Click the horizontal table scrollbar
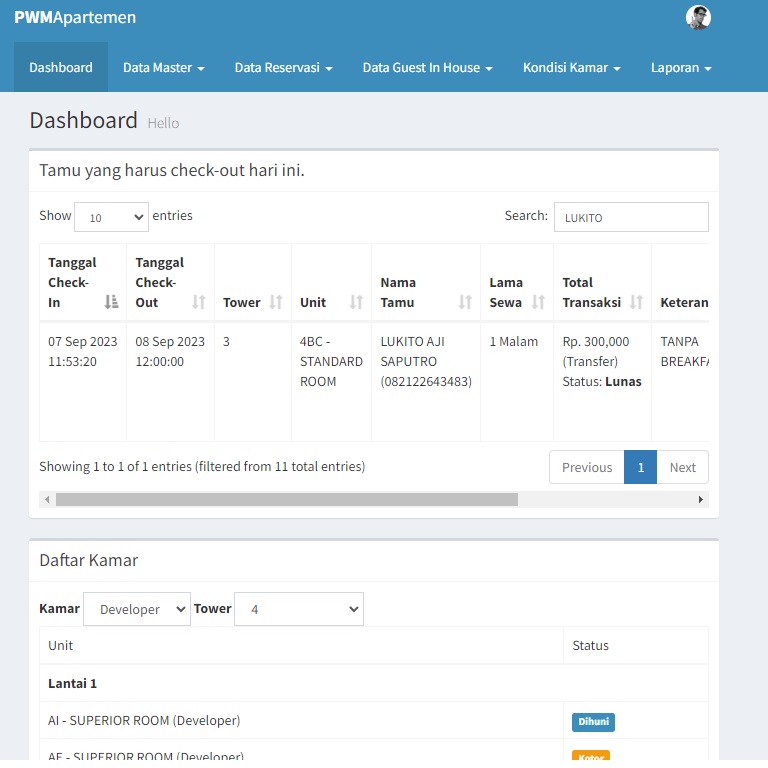Screen dimensions: 768x768 (x=286, y=499)
